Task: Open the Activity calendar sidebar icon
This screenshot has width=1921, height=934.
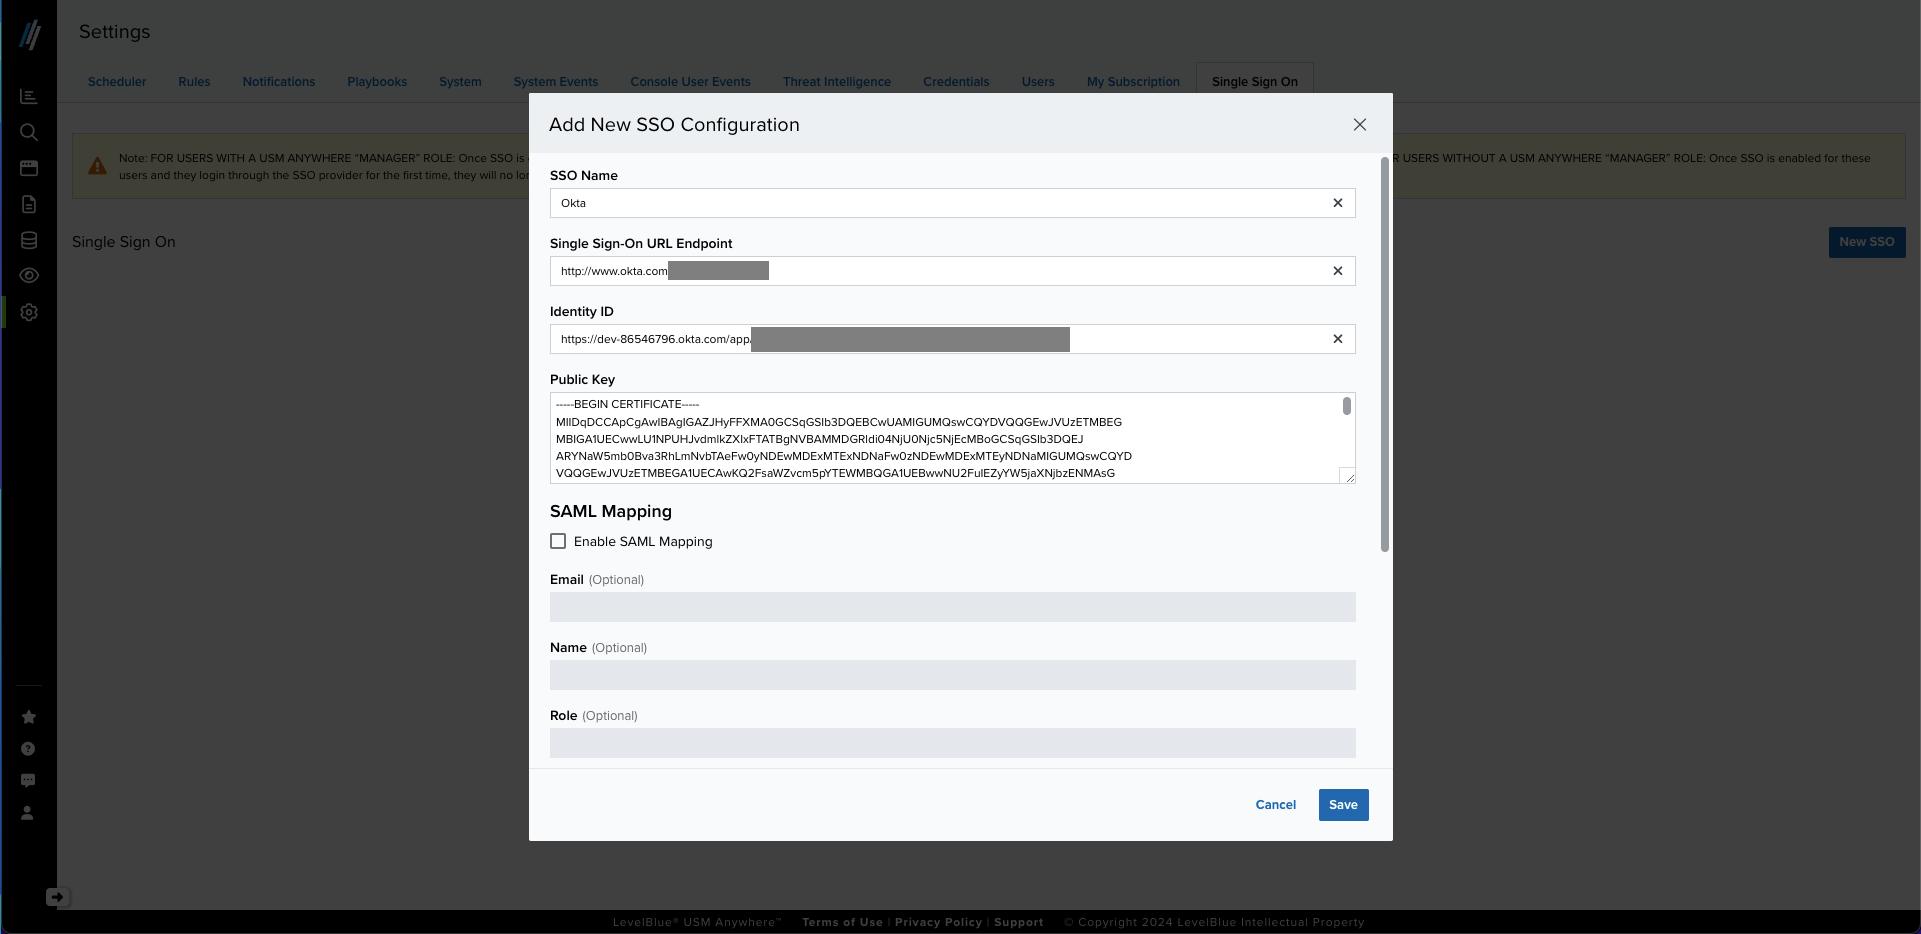Action: coord(29,168)
